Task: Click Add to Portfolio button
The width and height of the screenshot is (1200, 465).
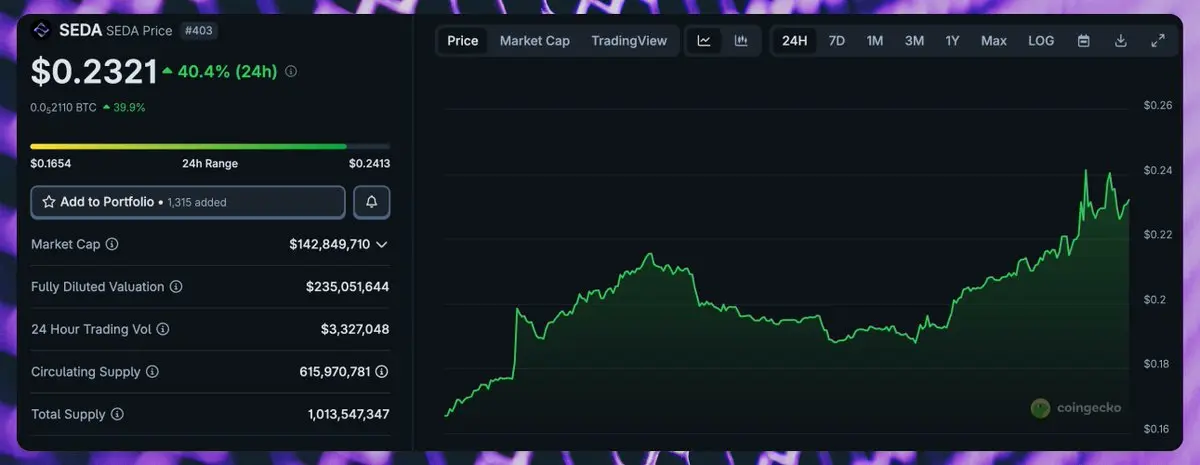Action: (x=188, y=202)
